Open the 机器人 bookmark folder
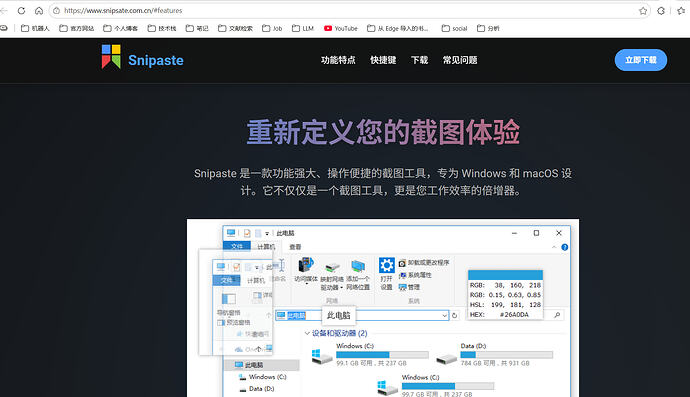690x397 pixels. 35,28
